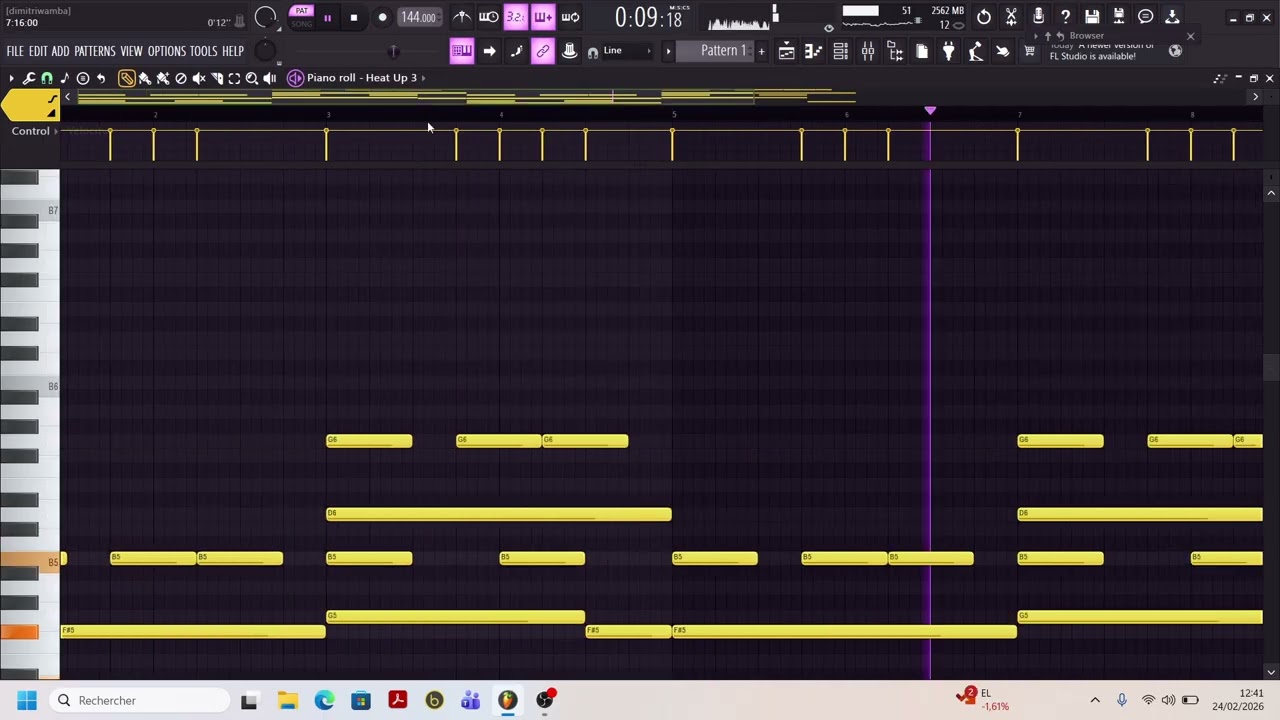Click the record button

pyautogui.click(x=382, y=18)
